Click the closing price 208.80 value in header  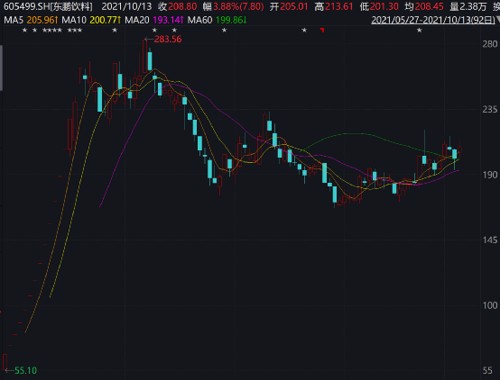tap(182, 6)
